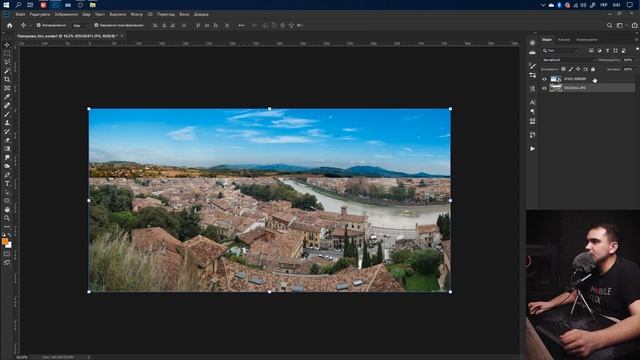
Task: Select the Healing Brush tool
Action: click(x=7, y=105)
